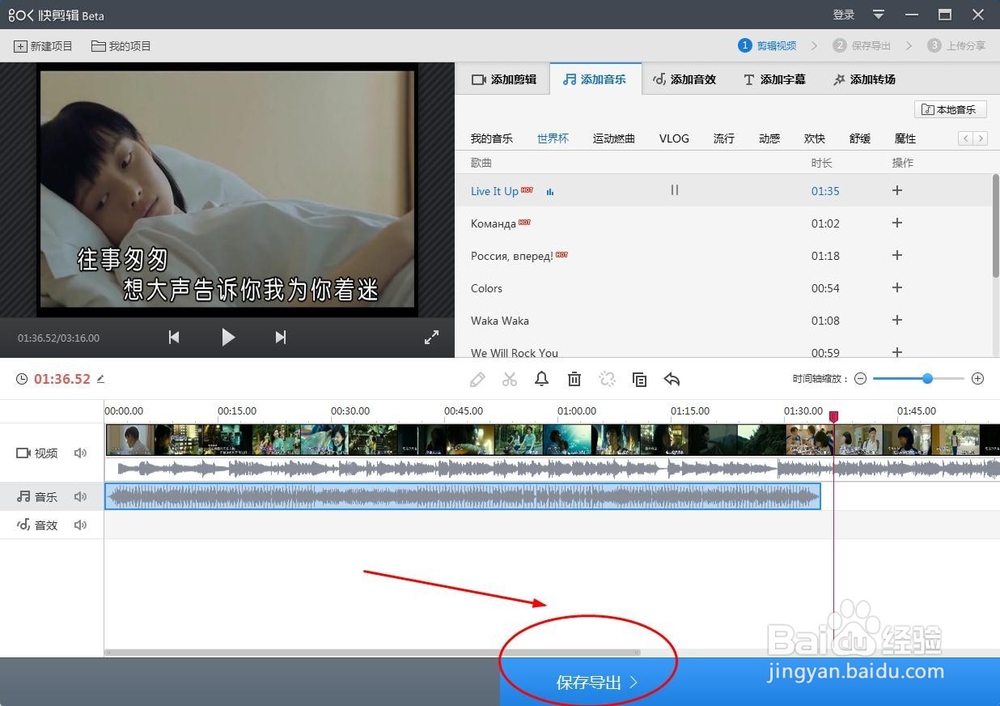Go to step 1 Edit Video (剪辑视频)
This screenshot has width=1000, height=706.
click(x=767, y=46)
